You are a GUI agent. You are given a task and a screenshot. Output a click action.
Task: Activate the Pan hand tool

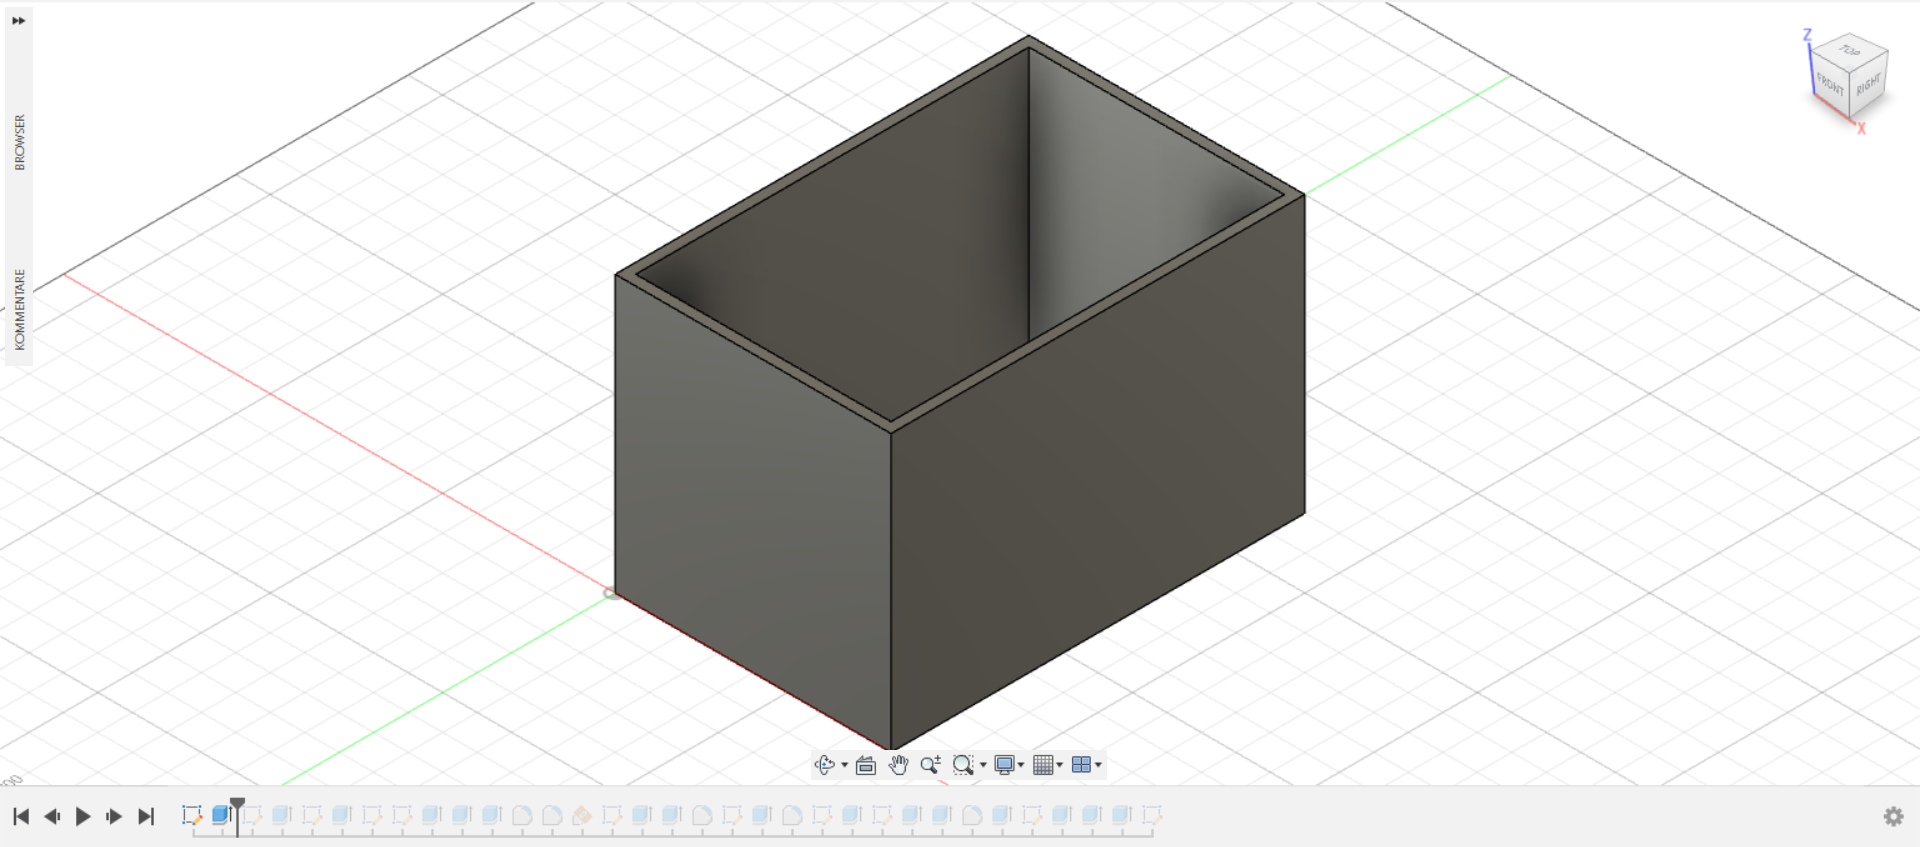click(898, 765)
